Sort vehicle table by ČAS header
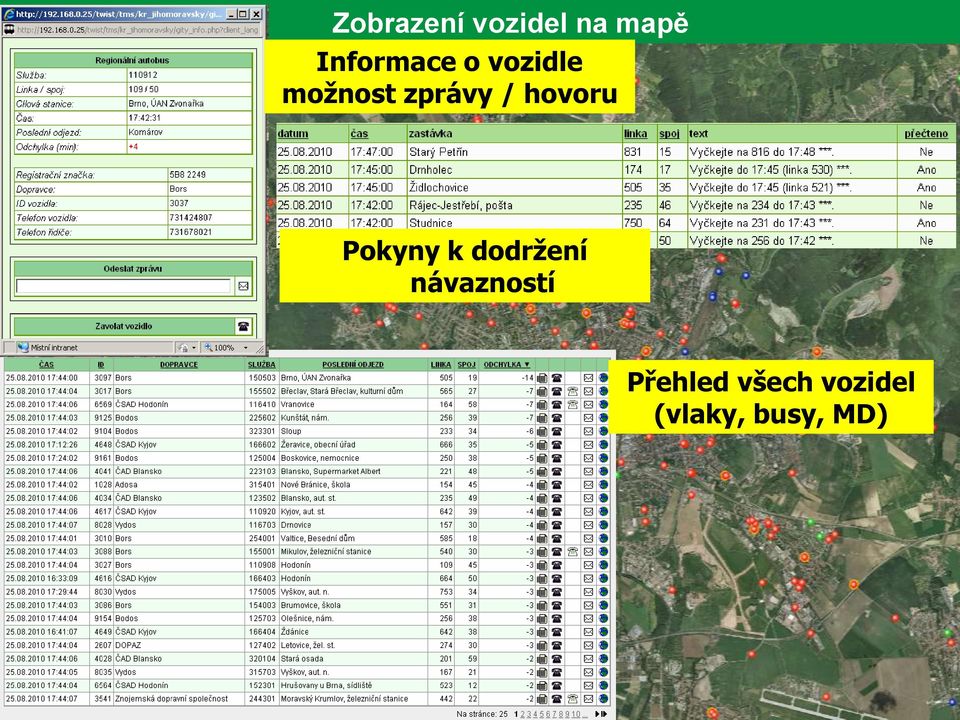 point(46,364)
